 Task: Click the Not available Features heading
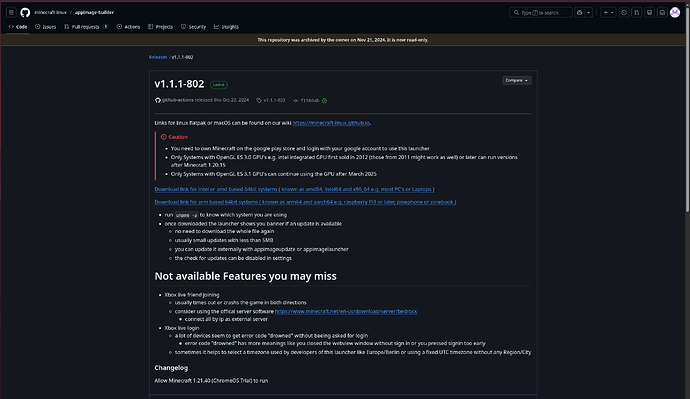(x=246, y=276)
